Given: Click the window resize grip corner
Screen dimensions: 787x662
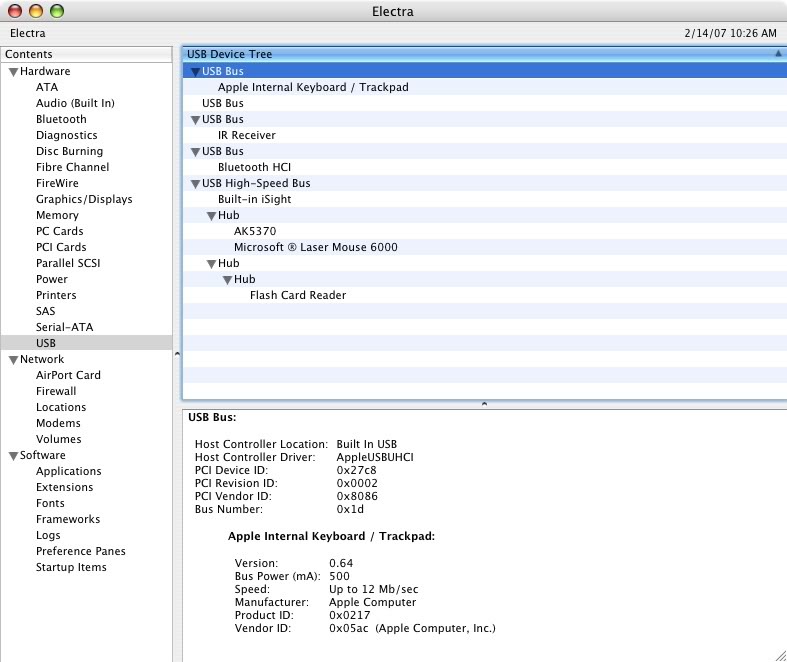Looking at the screenshot, I should point(779,654).
